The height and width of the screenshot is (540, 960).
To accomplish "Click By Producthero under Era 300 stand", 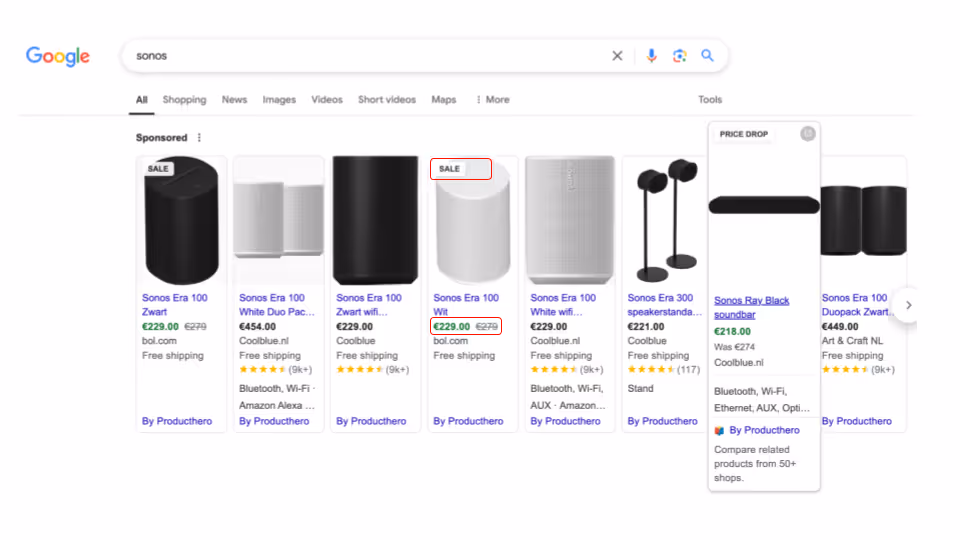I will click(662, 421).
